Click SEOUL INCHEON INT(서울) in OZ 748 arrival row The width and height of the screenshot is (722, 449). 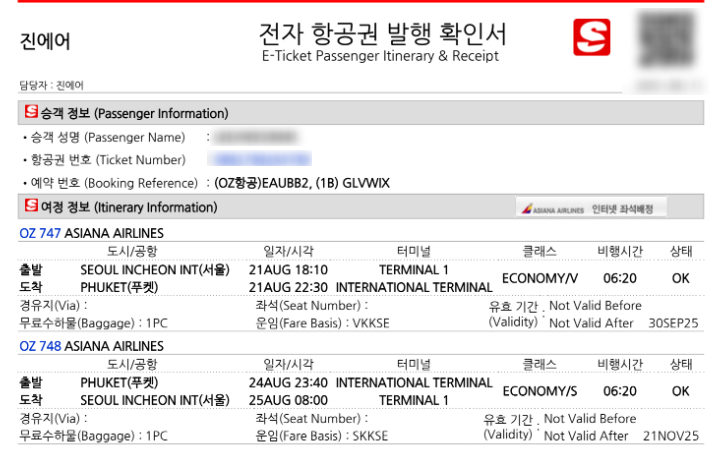(155, 400)
